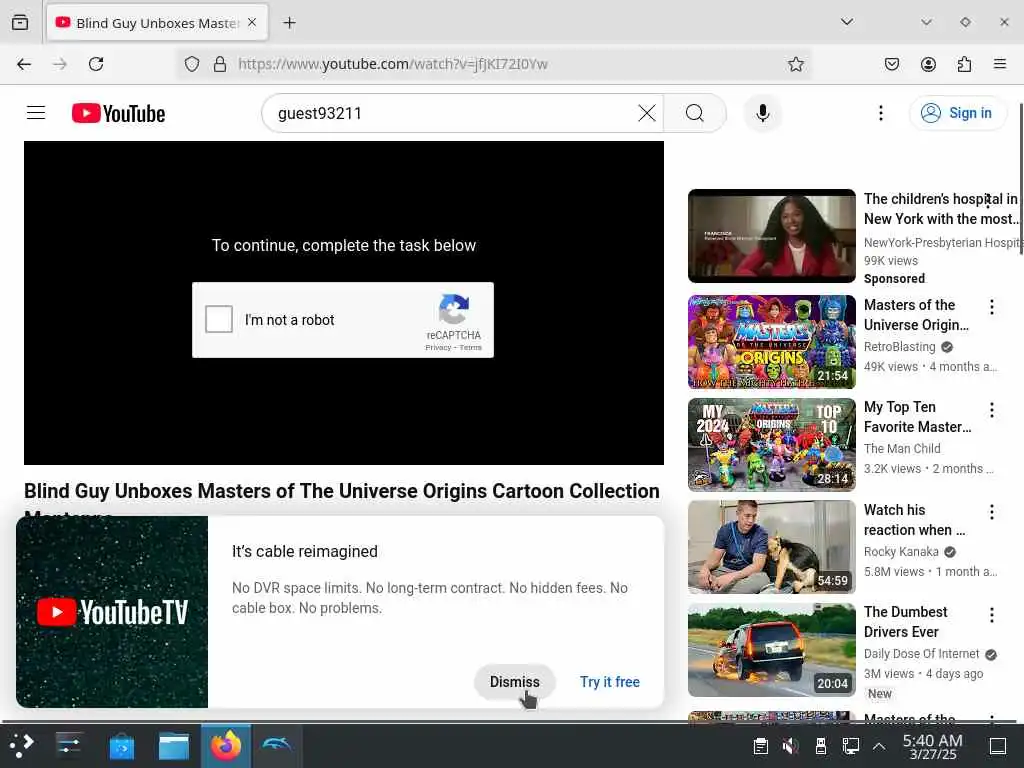Open options for Masters of the Universe Origin video
1024x768 pixels.
(991, 307)
